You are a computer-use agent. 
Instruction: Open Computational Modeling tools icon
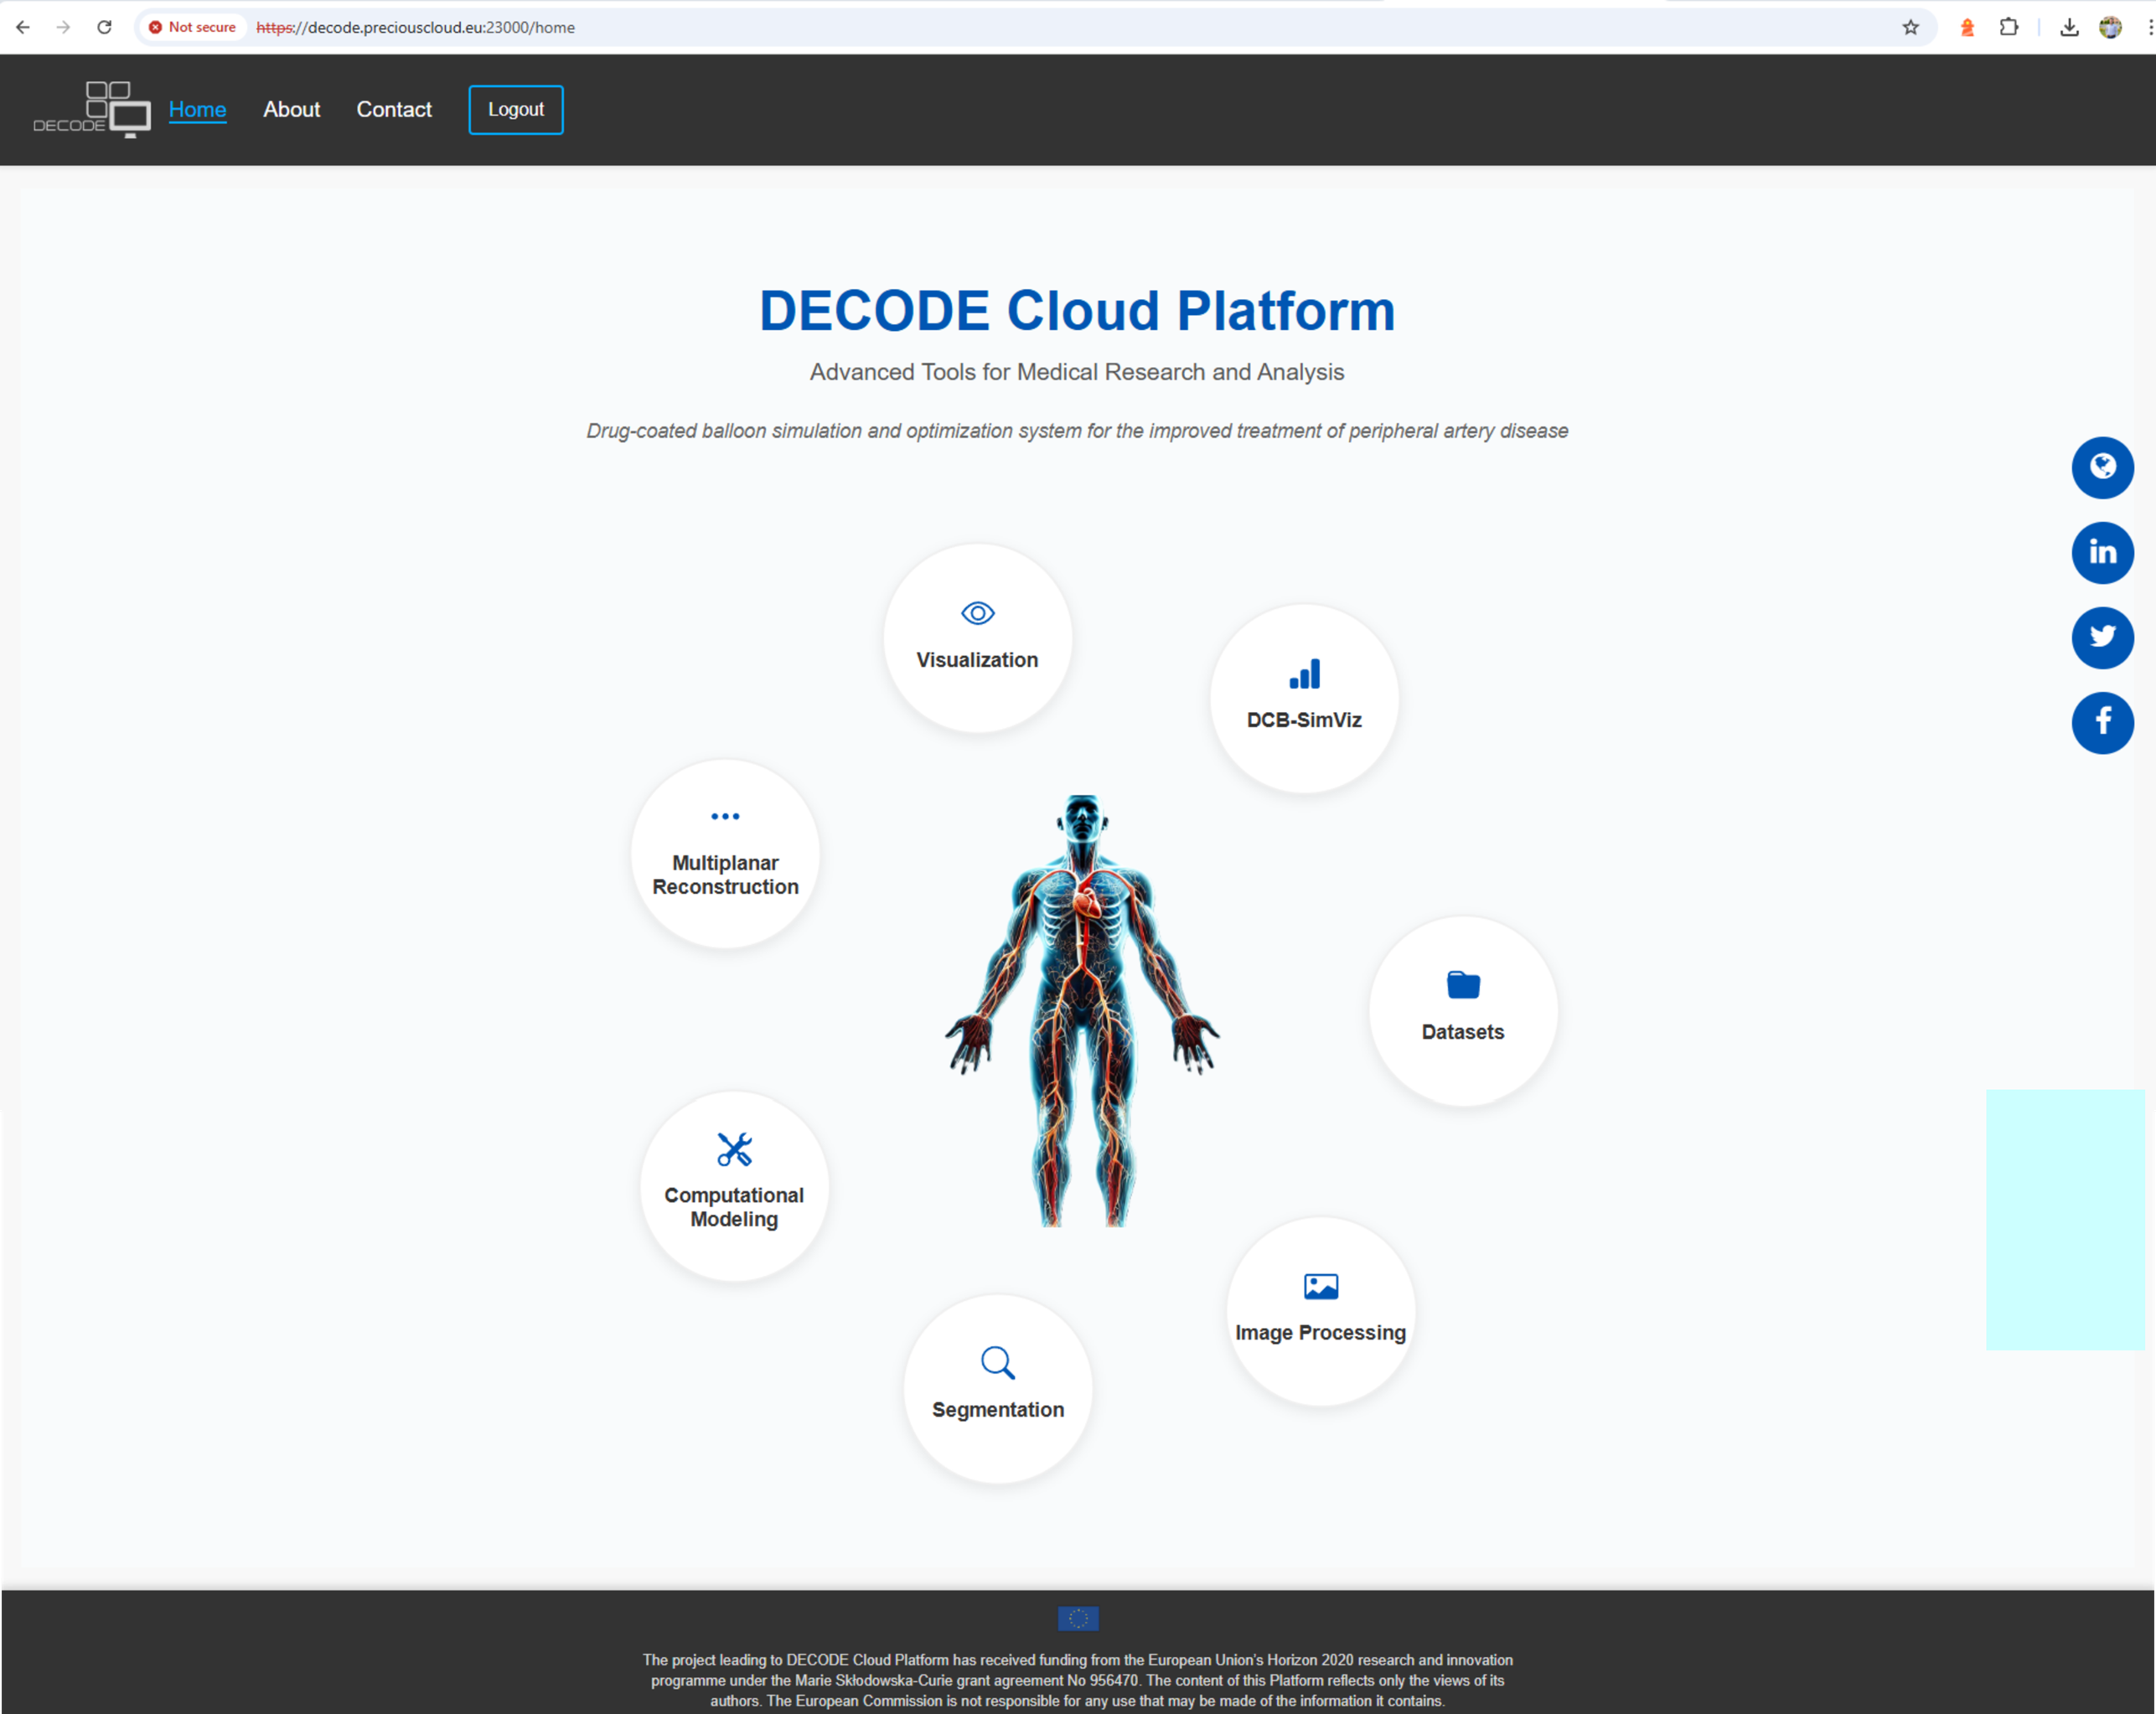734,1184
